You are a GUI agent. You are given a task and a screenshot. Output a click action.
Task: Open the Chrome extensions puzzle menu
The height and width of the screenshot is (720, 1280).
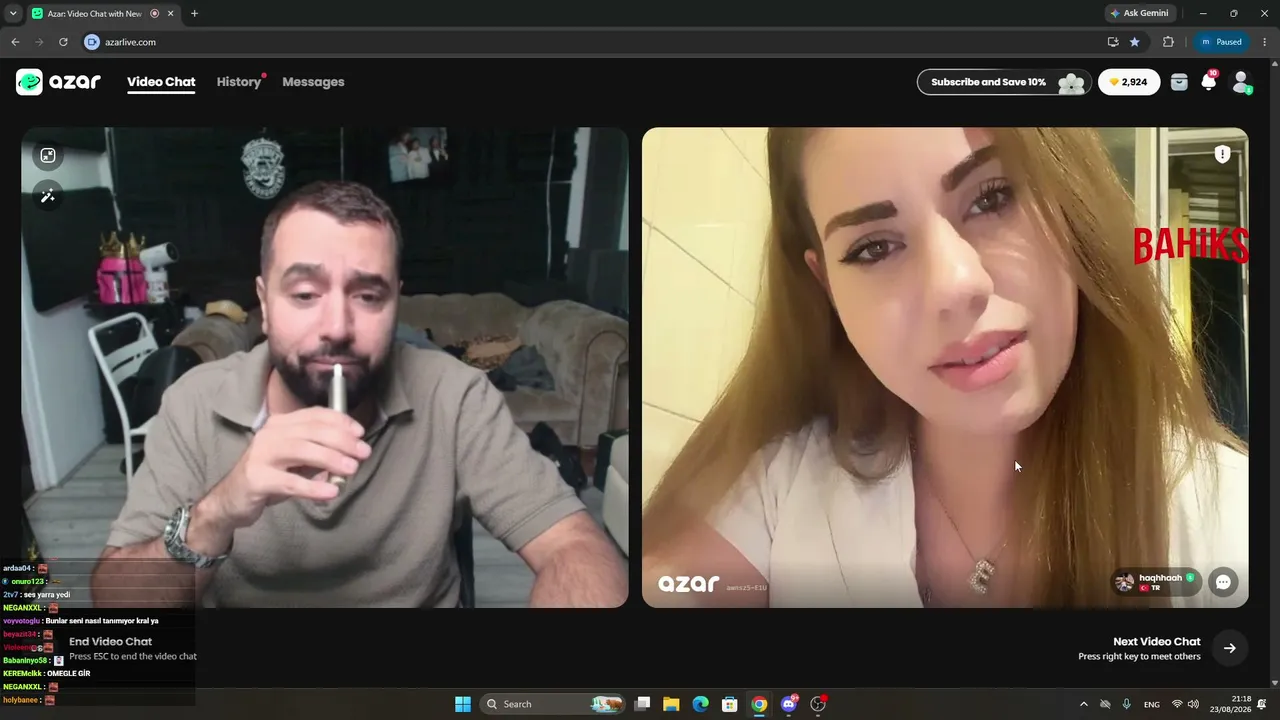click(x=1168, y=42)
